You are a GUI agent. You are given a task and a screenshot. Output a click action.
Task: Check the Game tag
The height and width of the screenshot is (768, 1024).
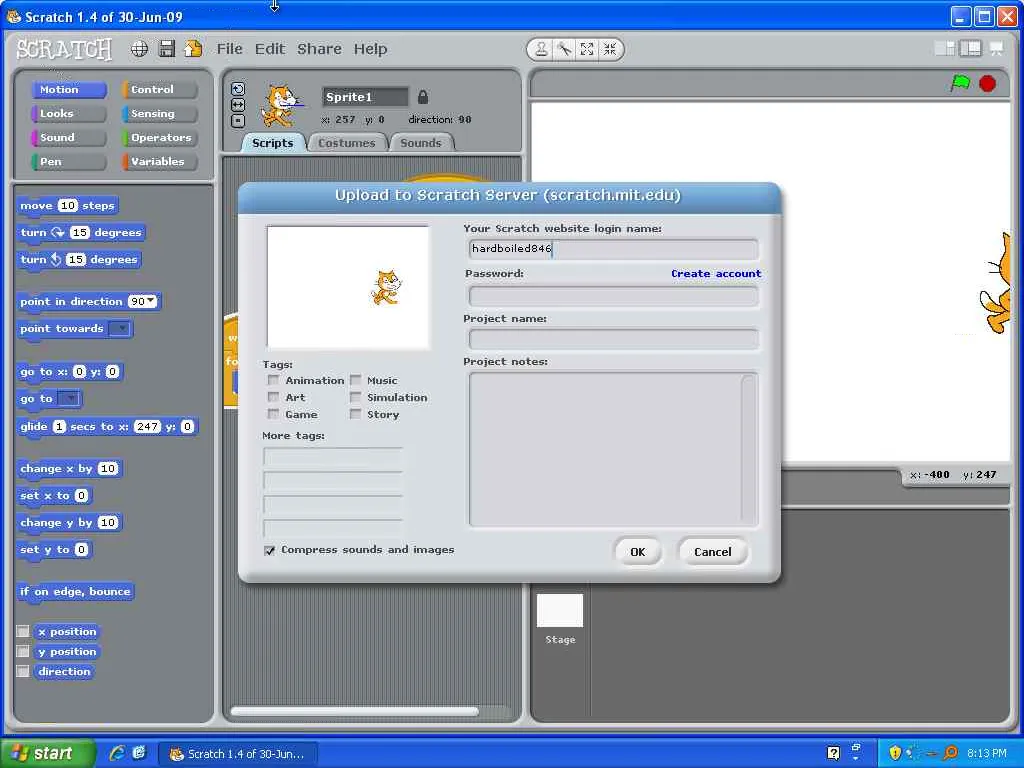tap(274, 414)
